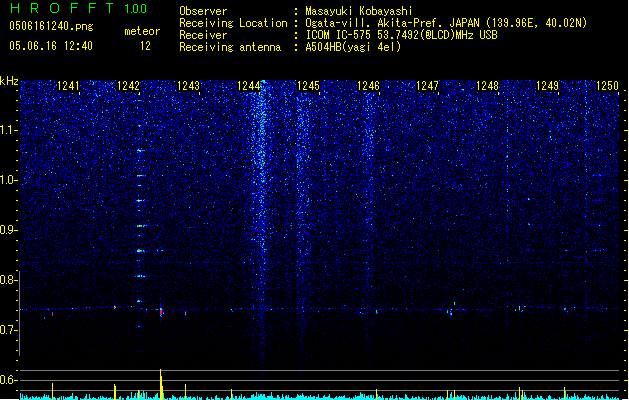Screen dimensions: 629x400
Task: Click the Receiver label
Action: point(203,35)
